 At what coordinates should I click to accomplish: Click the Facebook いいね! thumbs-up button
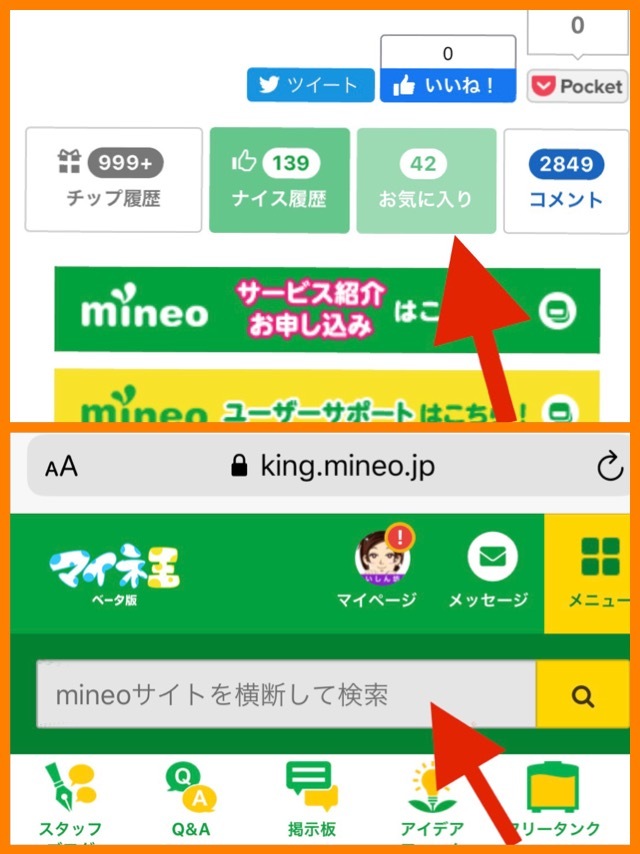point(448,86)
